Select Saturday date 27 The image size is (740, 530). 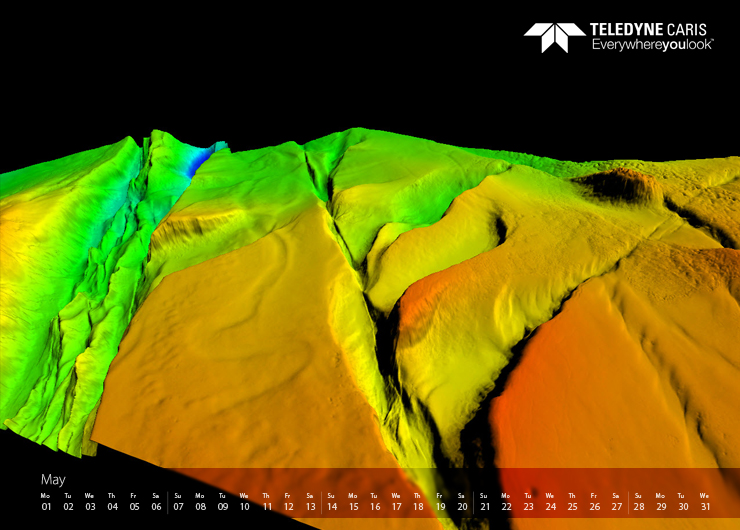tap(616, 507)
